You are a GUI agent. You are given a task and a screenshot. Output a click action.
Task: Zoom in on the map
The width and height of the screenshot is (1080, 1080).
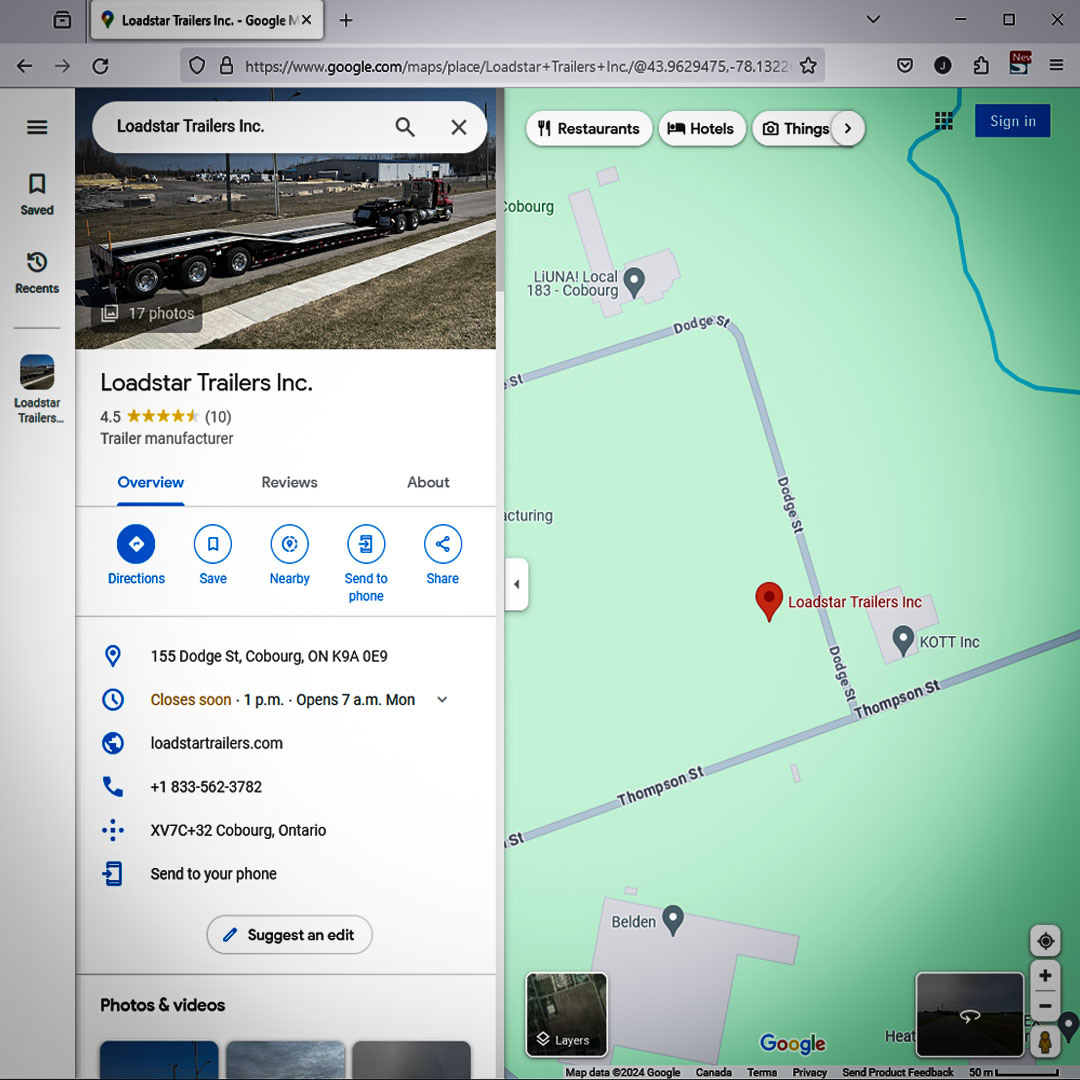(x=1045, y=976)
